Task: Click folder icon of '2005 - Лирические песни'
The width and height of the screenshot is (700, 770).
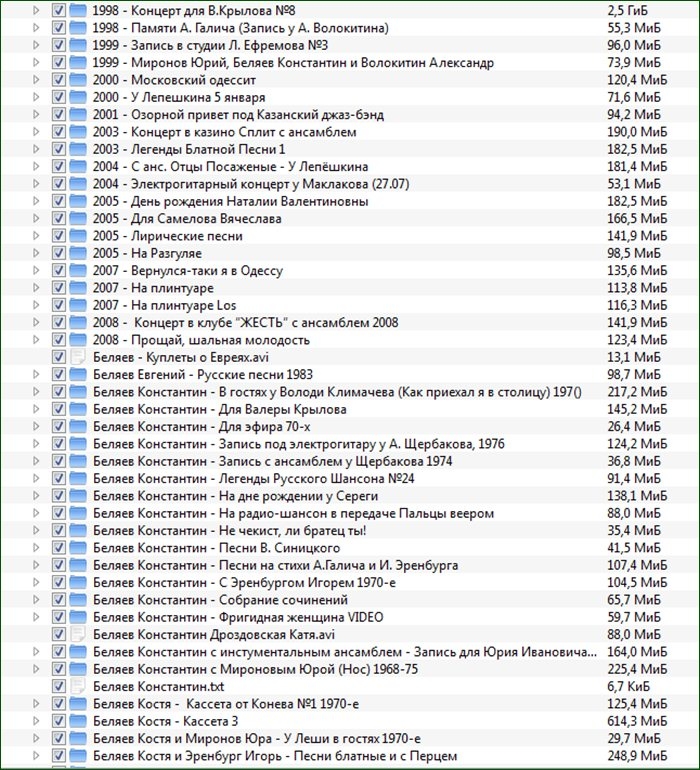Action: [x=78, y=236]
